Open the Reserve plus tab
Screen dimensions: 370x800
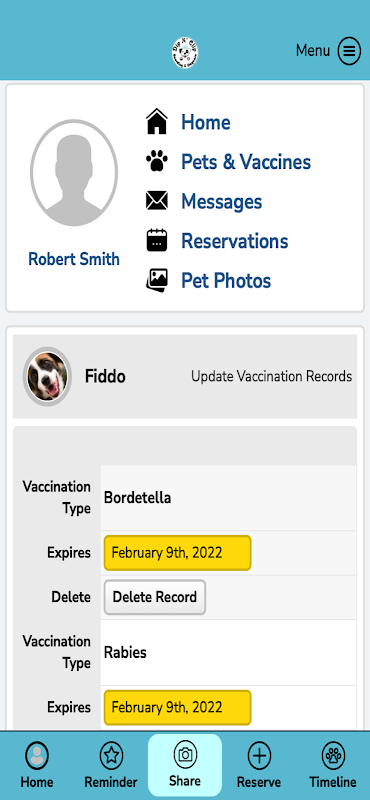pyautogui.click(x=259, y=764)
